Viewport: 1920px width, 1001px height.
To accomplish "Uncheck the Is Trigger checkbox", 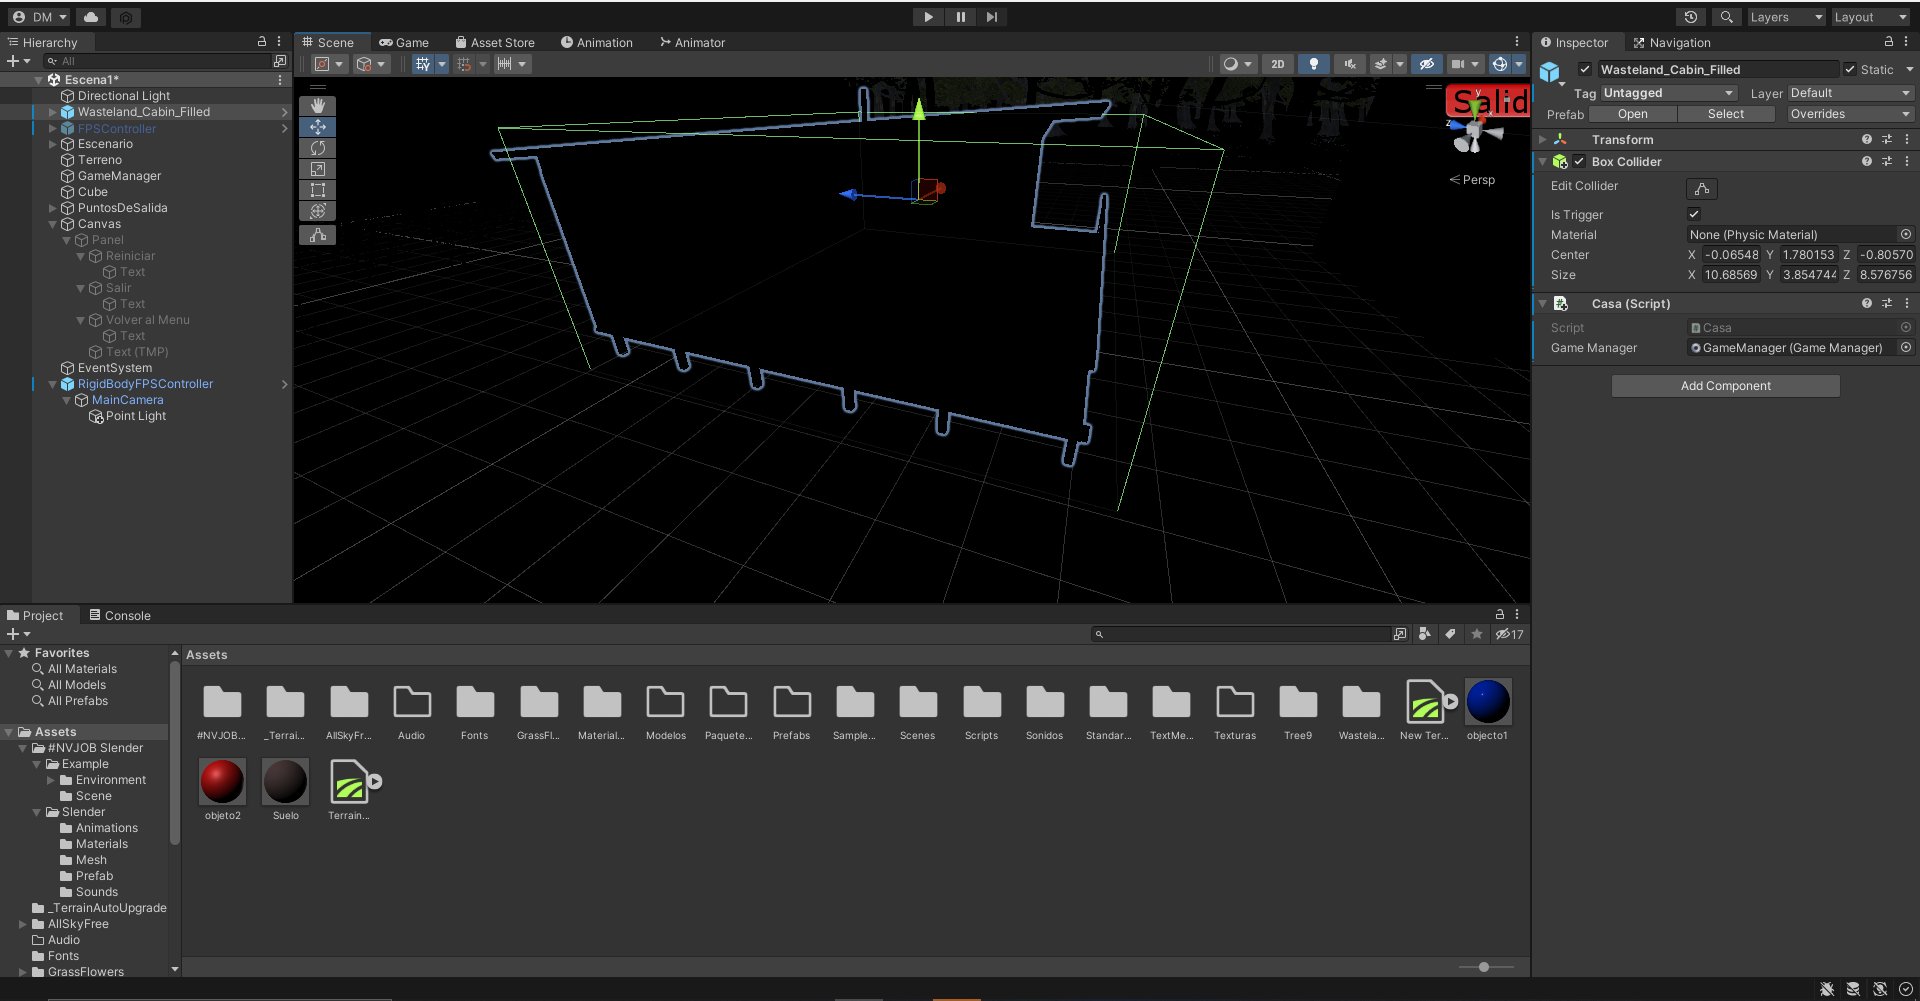I will pos(1694,214).
